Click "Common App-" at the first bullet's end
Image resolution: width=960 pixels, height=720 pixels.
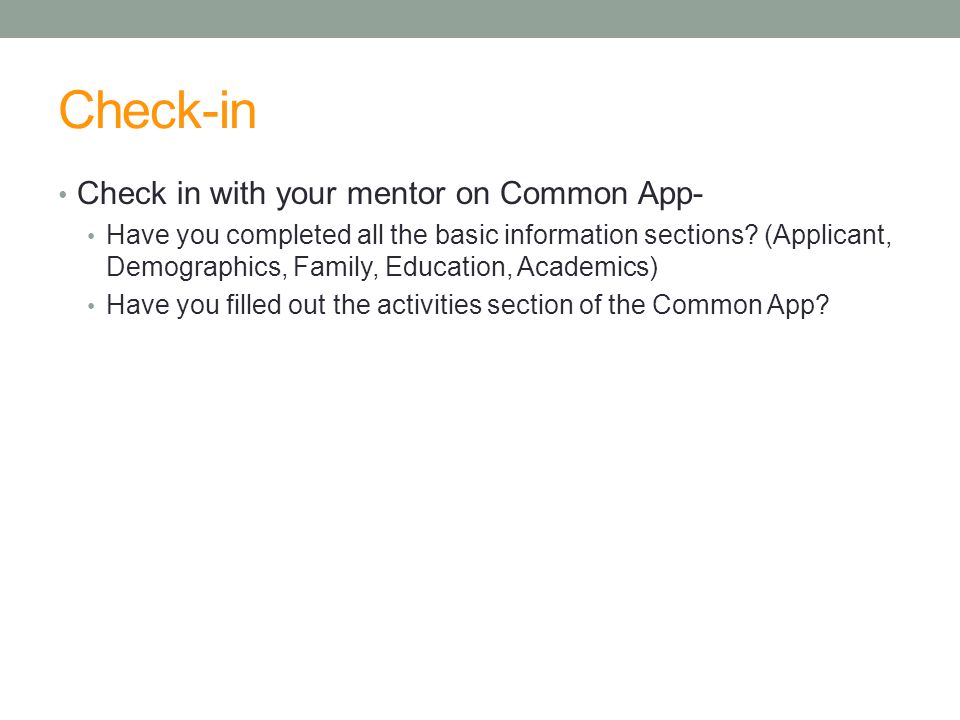601,195
